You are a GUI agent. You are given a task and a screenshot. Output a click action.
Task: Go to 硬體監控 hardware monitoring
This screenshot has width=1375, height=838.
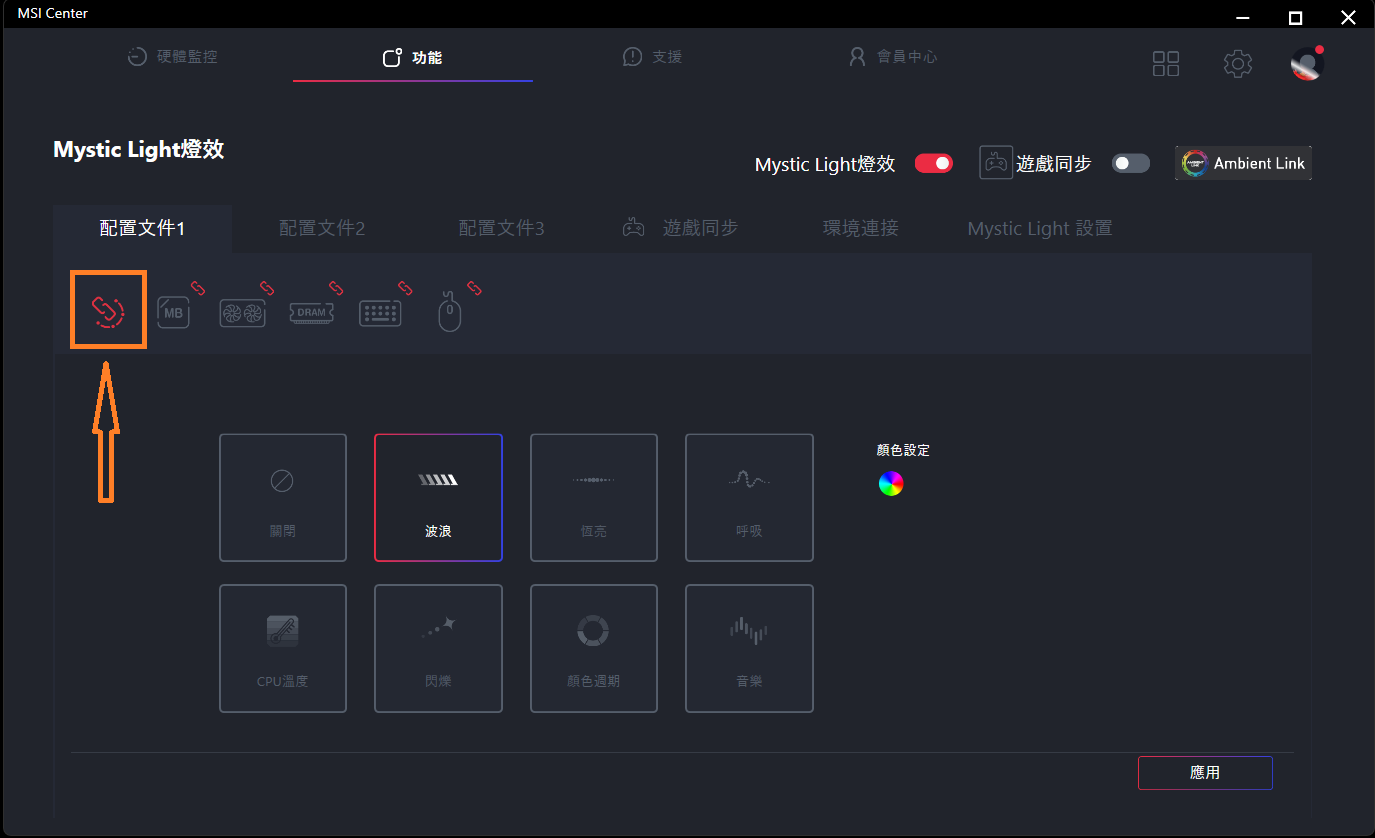172,57
